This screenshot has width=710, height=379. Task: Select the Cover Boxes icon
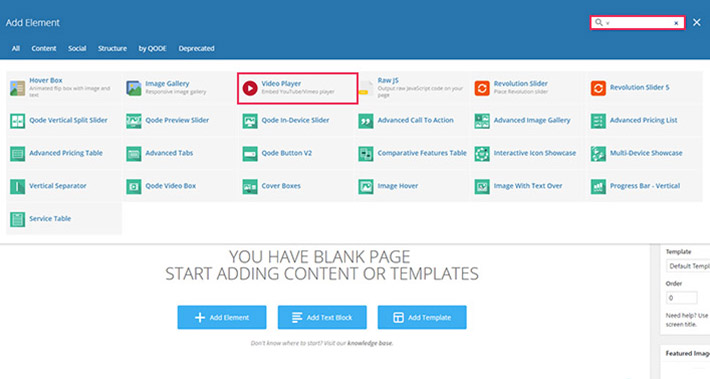coord(250,186)
